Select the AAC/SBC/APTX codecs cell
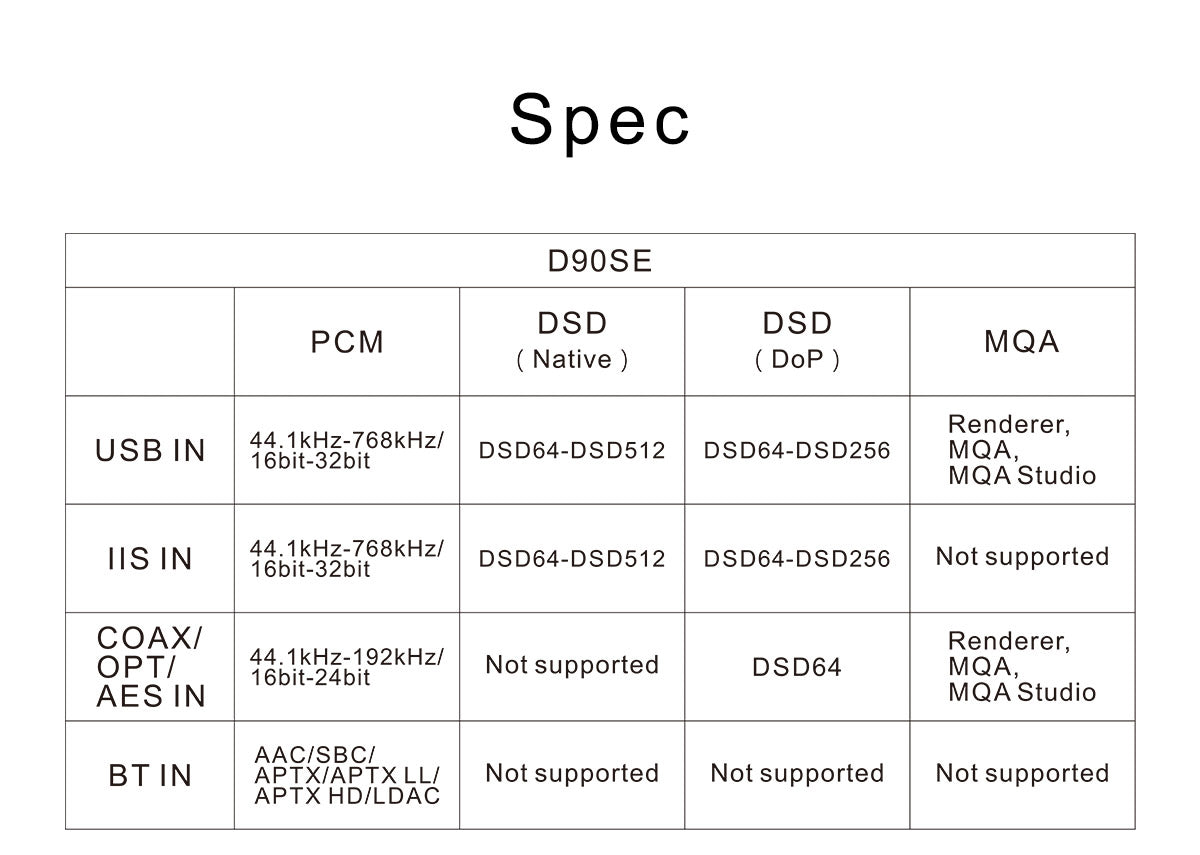Viewport: 1200px width, 855px height. click(346, 775)
